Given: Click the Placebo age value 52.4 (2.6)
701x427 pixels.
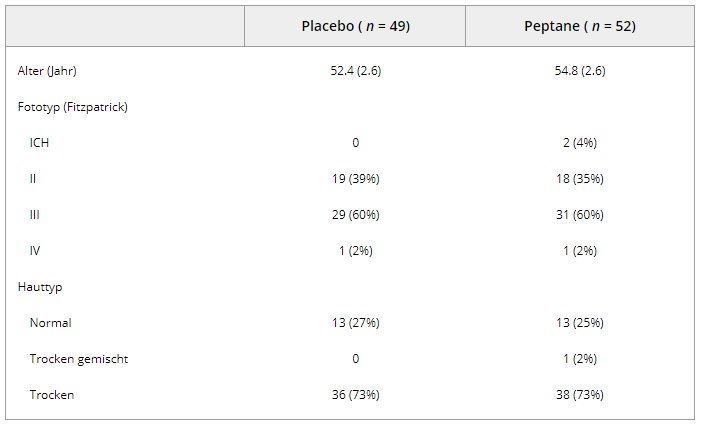Looking at the screenshot, I should pyautogui.click(x=355, y=71).
